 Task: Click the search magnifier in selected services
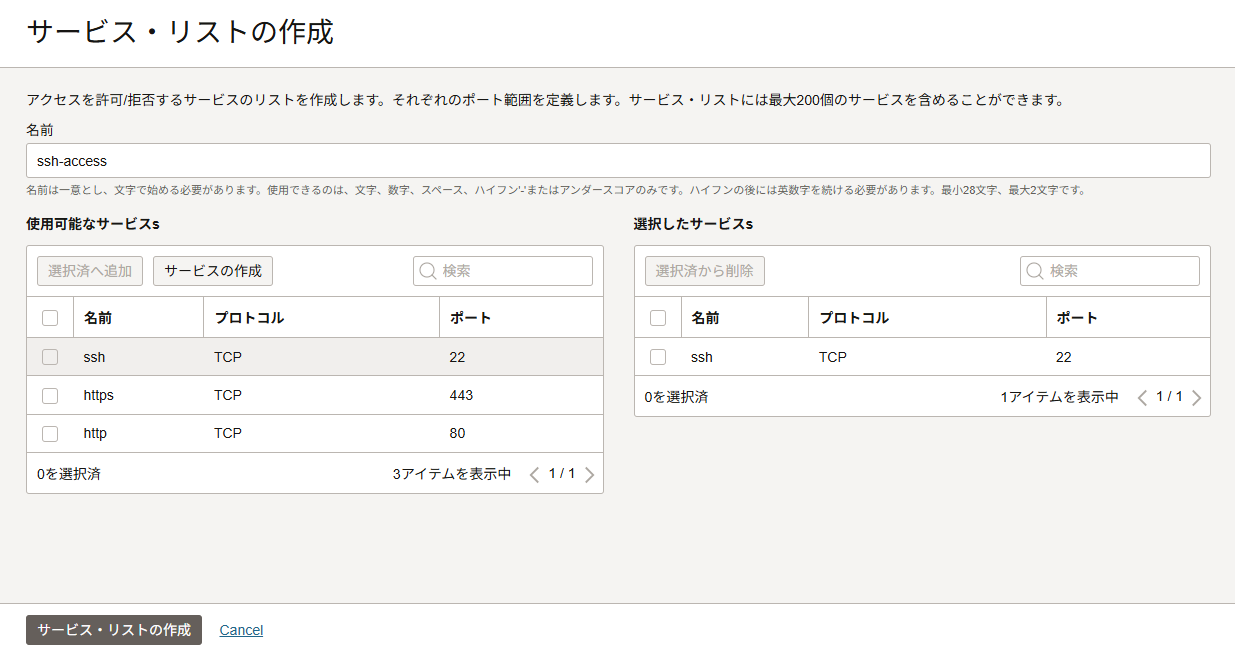[x=1035, y=271]
